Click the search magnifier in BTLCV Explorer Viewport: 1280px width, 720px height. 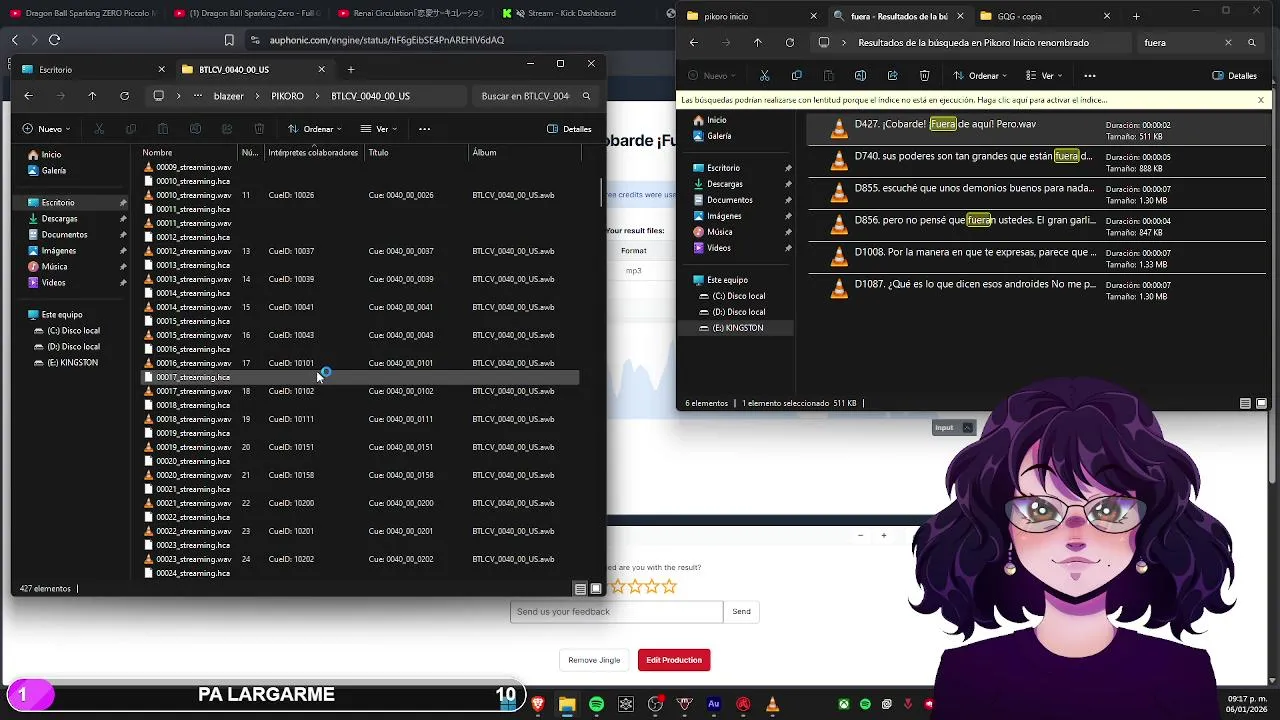[x=586, y=96]
